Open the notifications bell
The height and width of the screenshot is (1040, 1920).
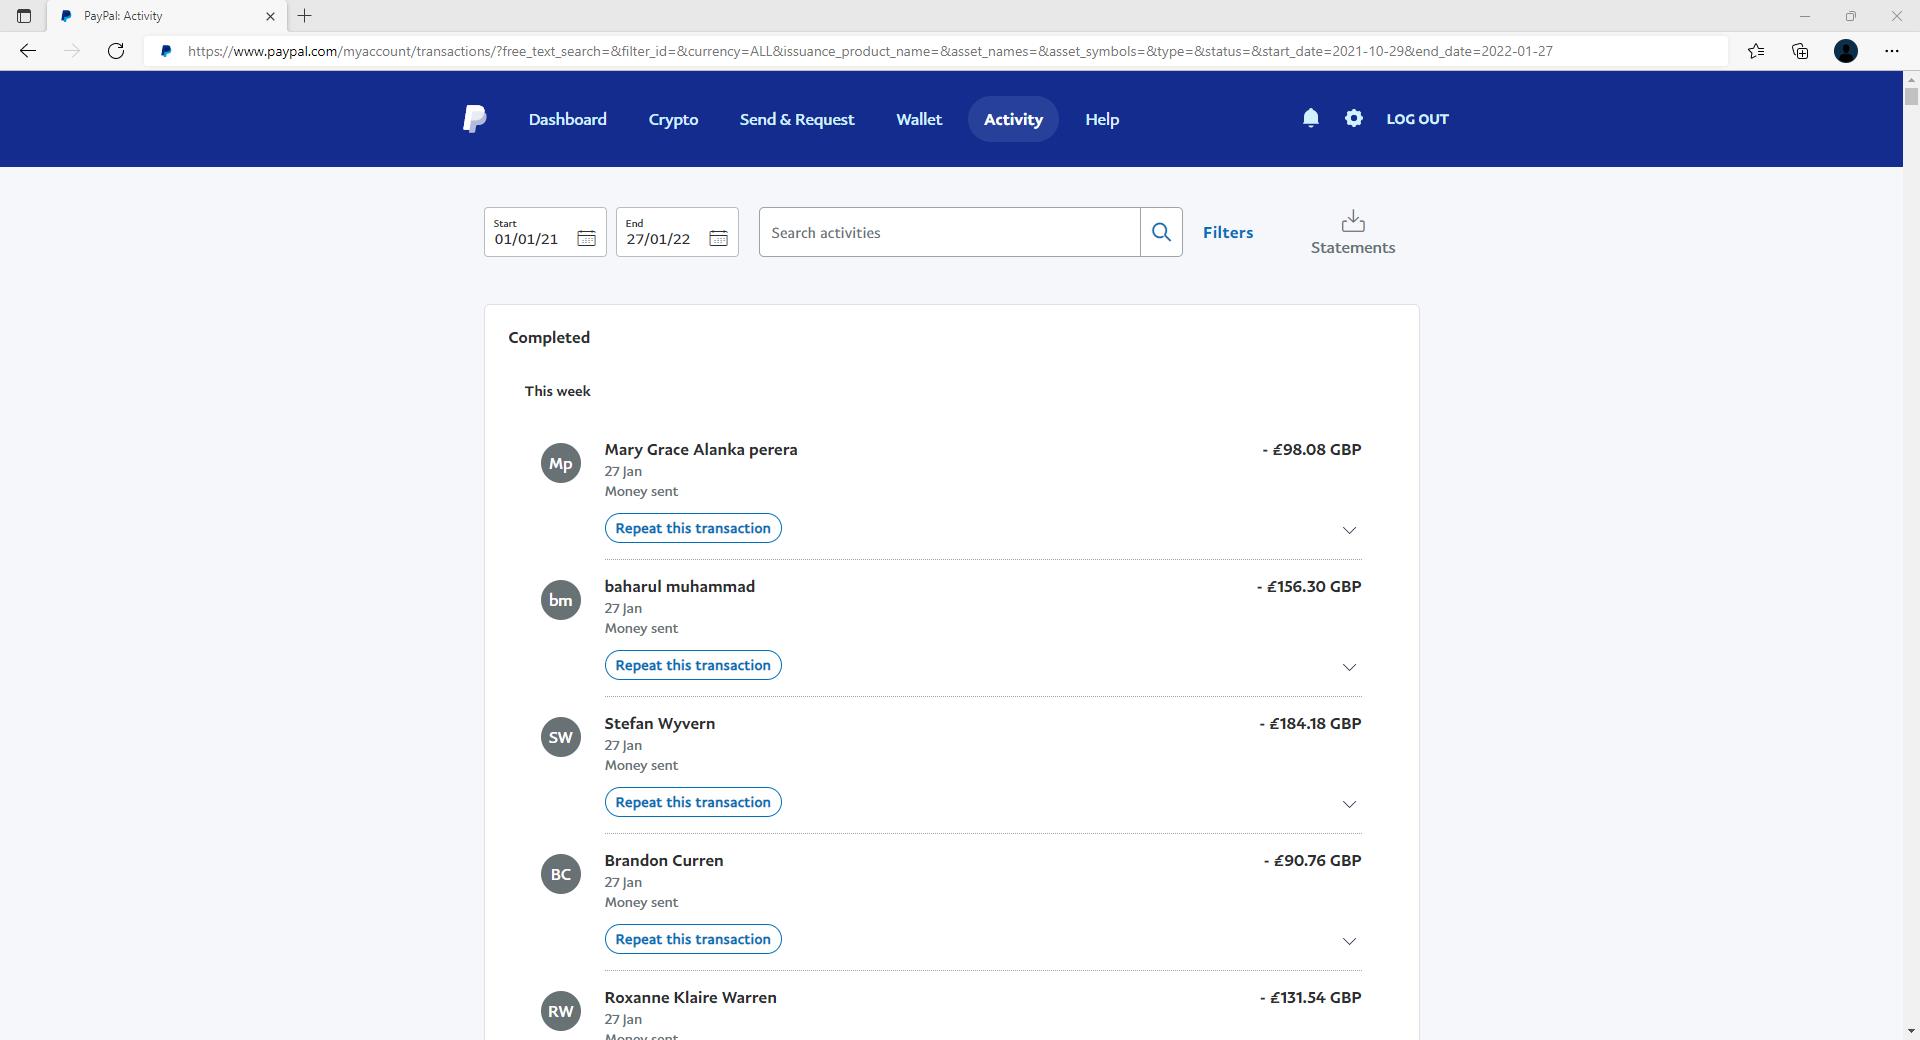click(1310, 118)
